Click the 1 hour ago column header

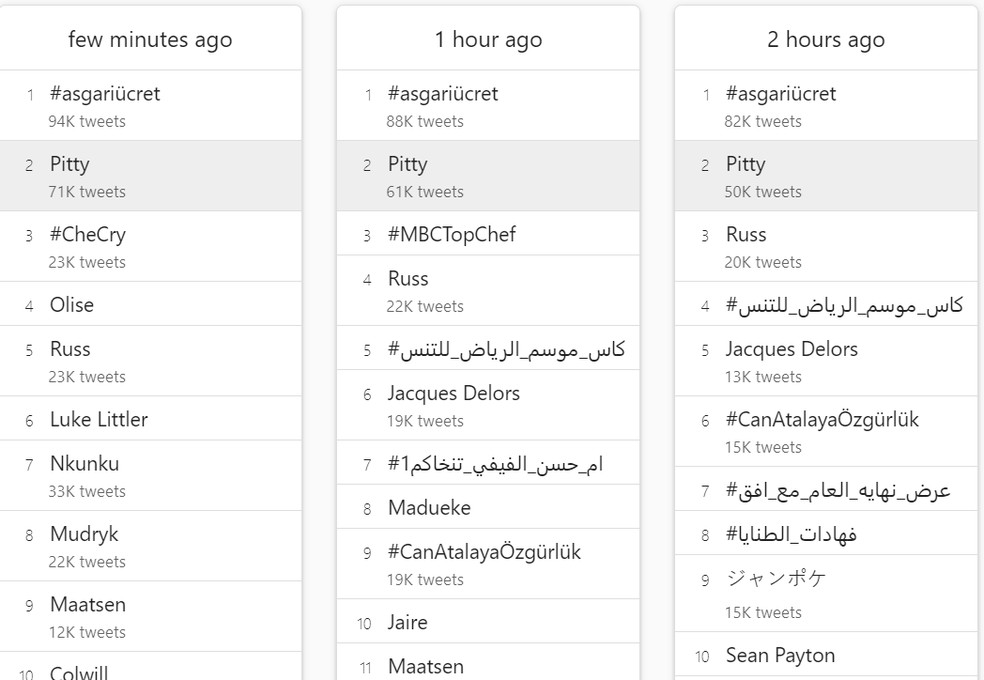pos(488,40)
